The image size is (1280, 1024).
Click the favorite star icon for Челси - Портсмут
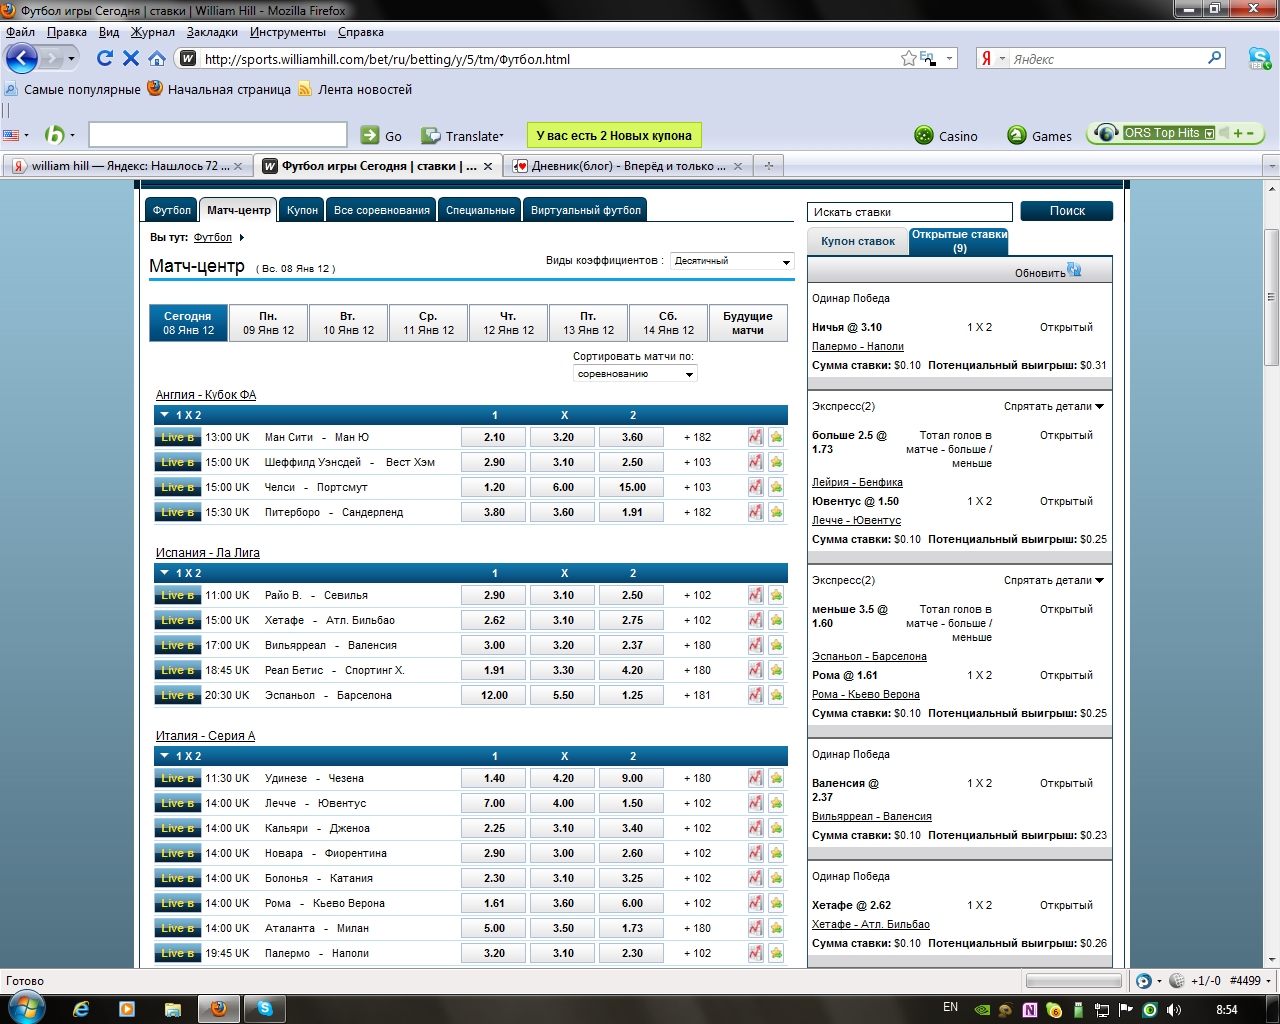click(776, 487)
